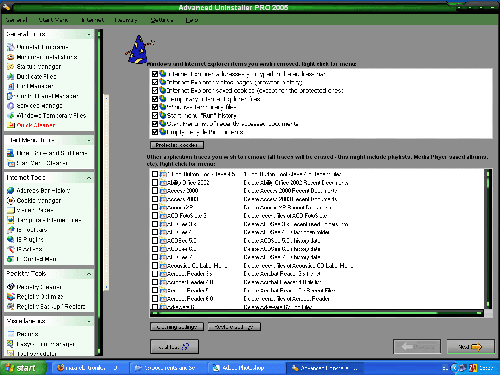The image size is (500, 375).
Task: Open the Start Menu menu
Action: pyautogui.click(x=53, y=20)
